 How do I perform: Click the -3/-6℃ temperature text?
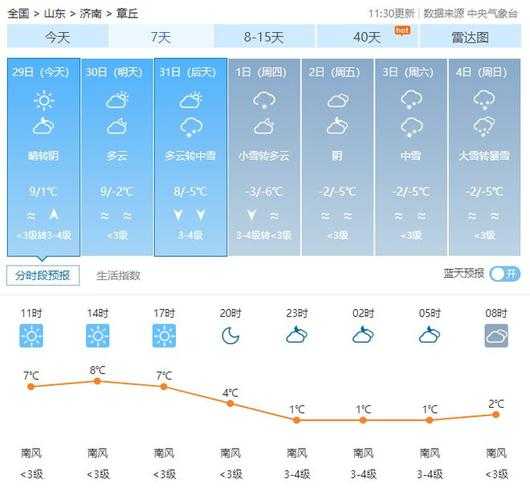(264, 192)
